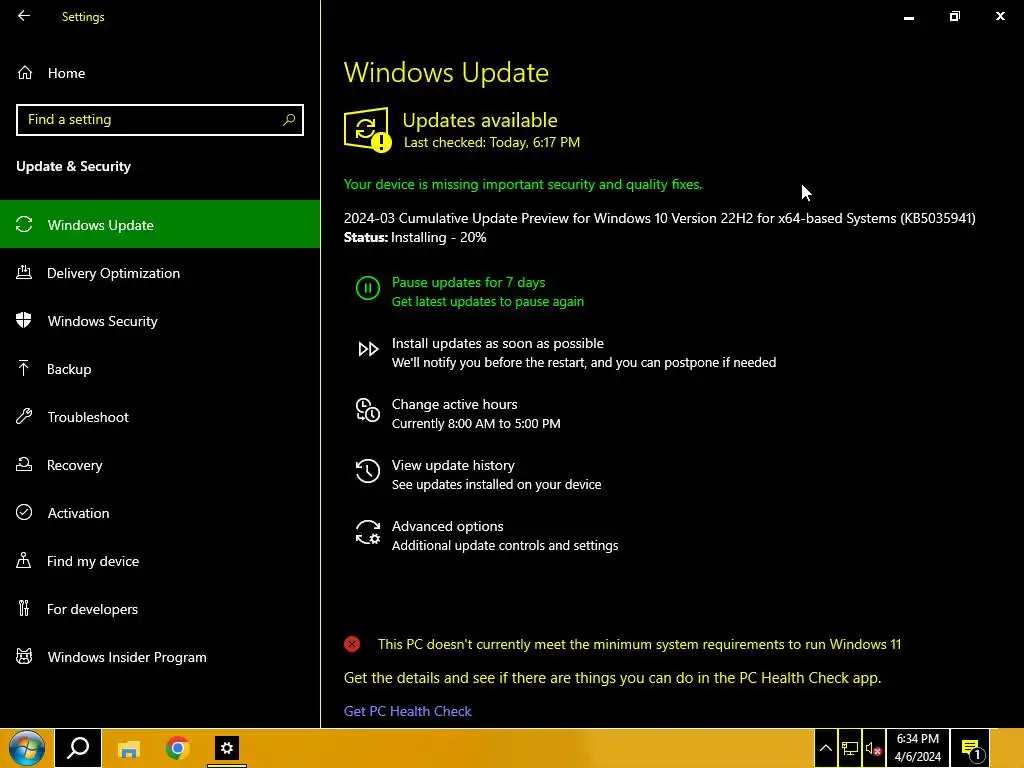Click the red X error icon for Windows 11
This screenshot has height=768, width=1024.
tap(352, 645)
